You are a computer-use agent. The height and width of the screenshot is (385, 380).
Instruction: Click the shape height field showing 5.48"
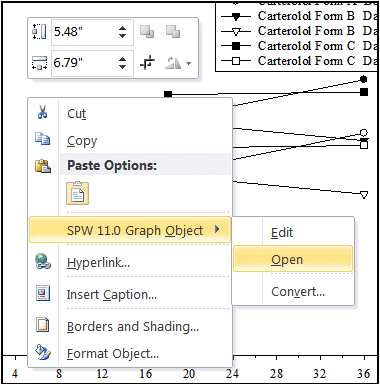(92, 32)
